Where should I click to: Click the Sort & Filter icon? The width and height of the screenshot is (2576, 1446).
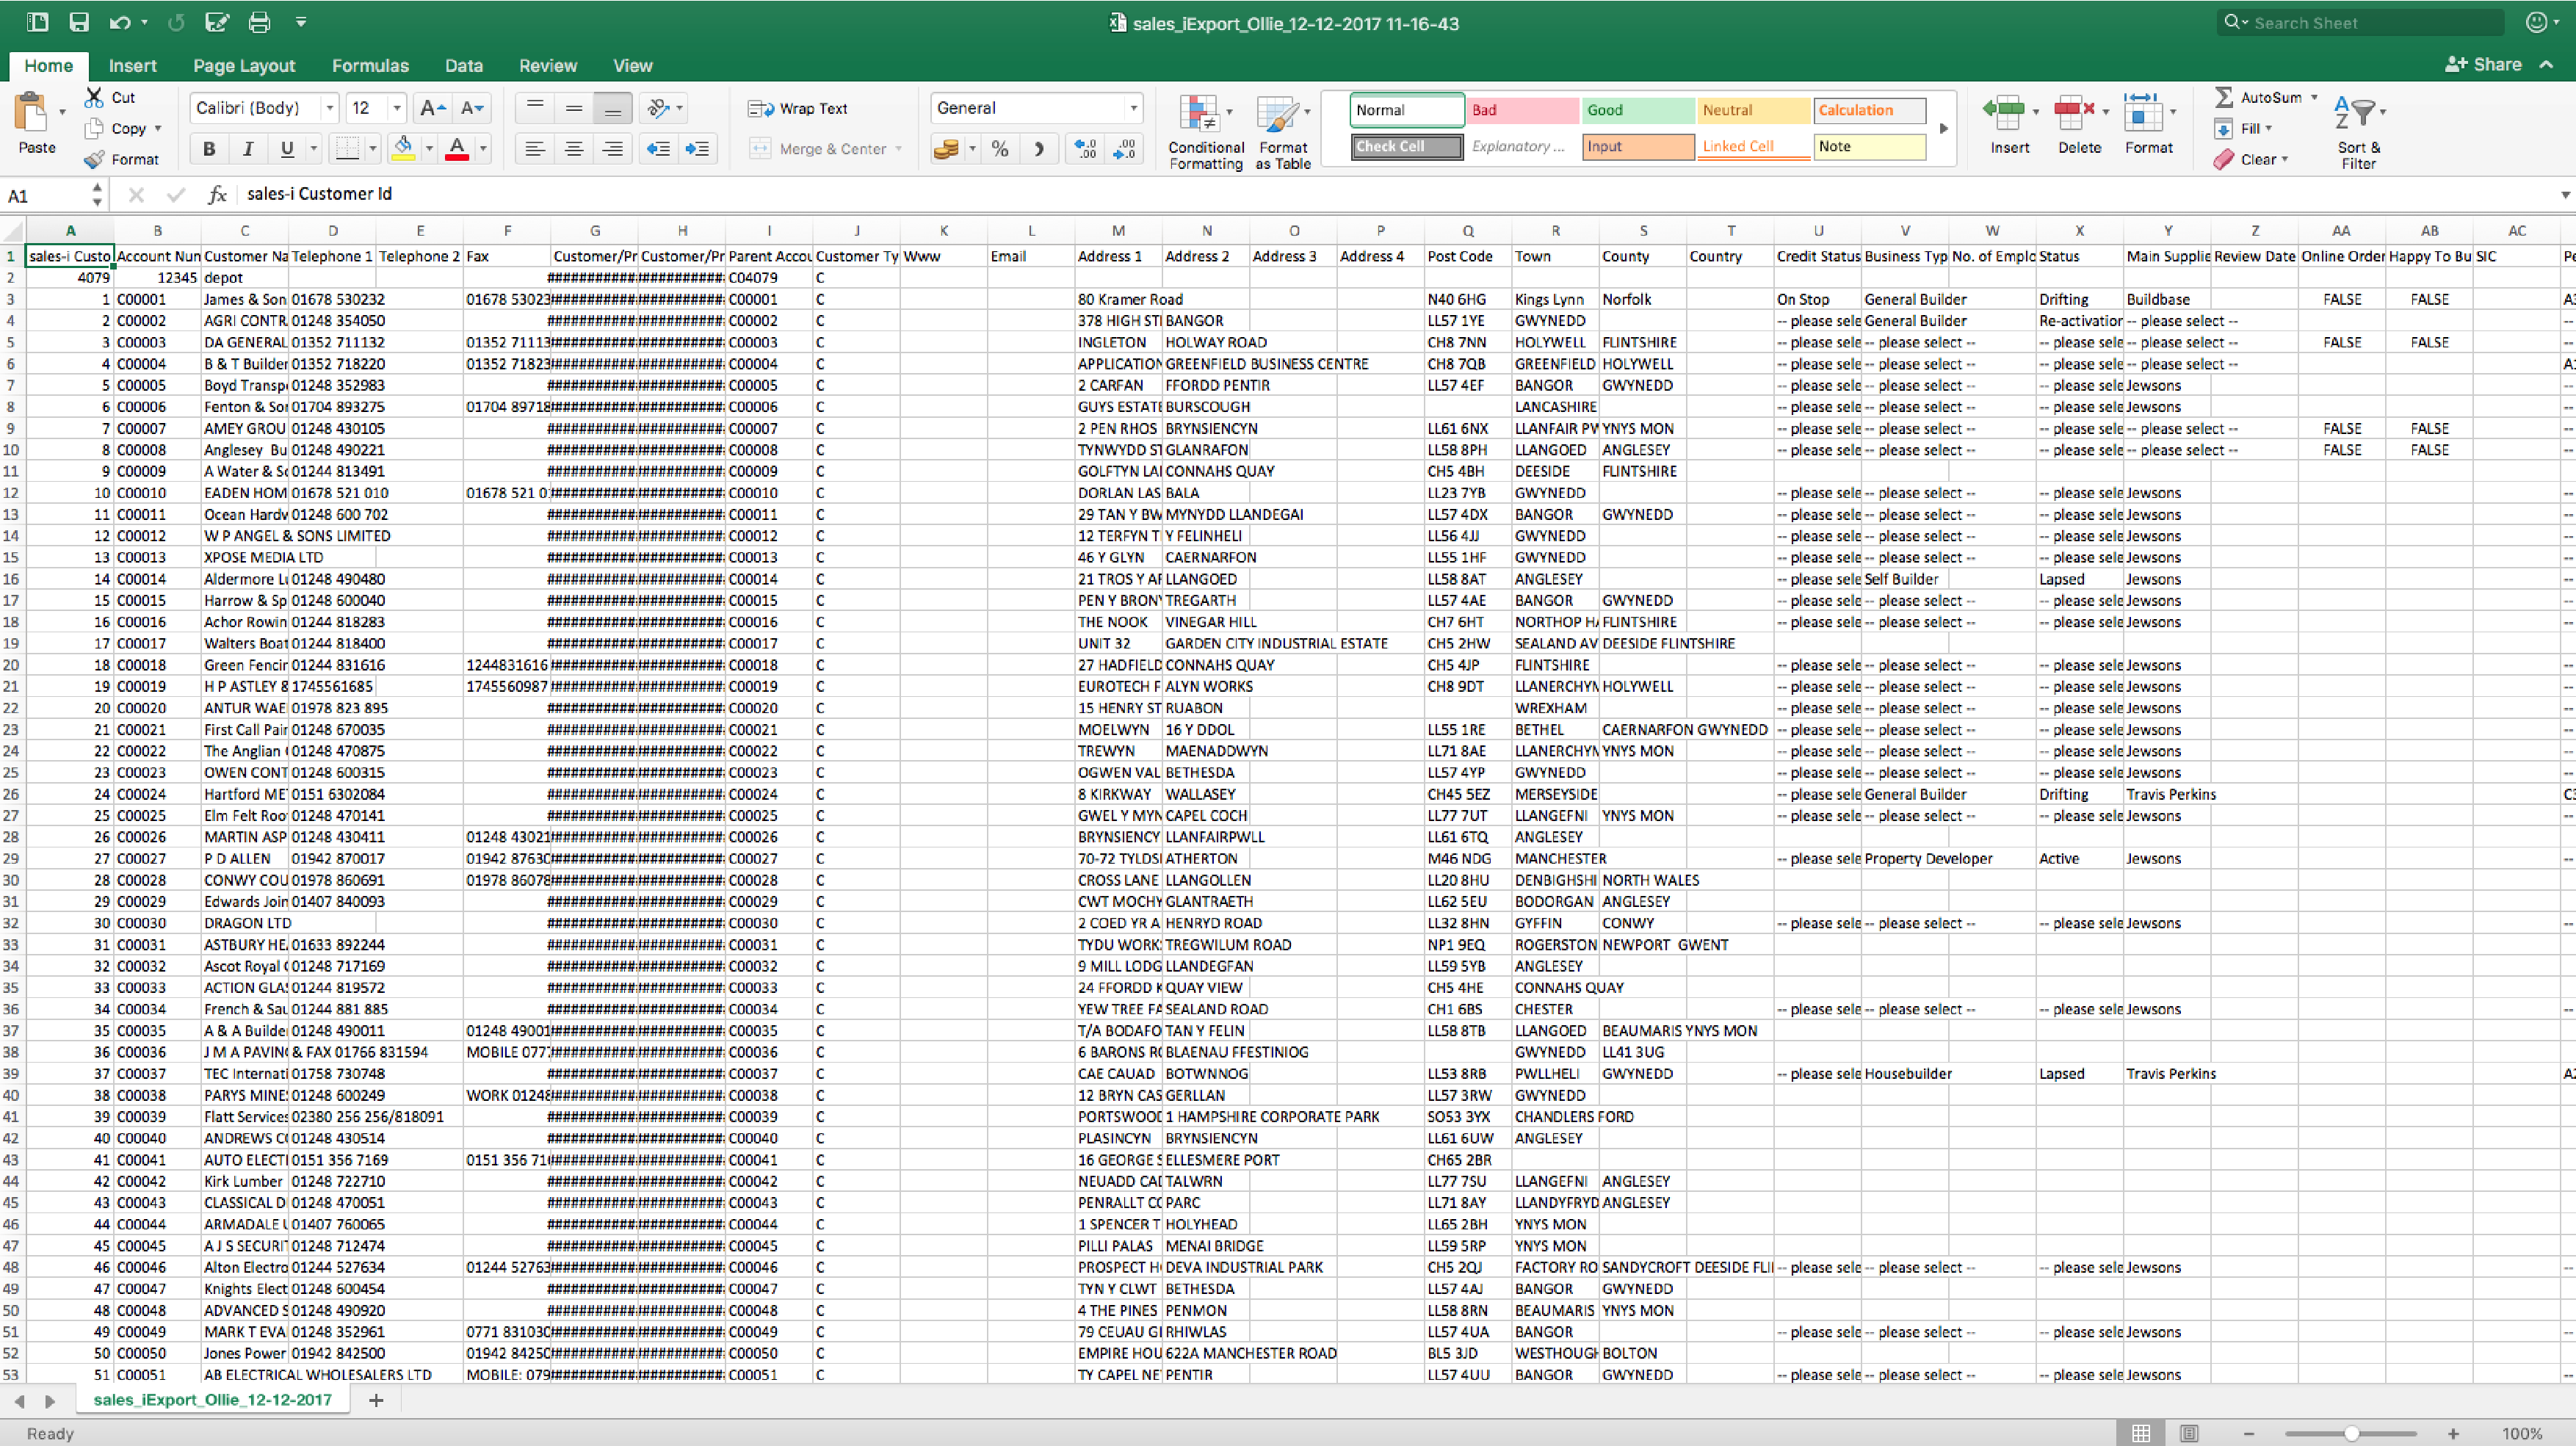tap(2356, 113)
